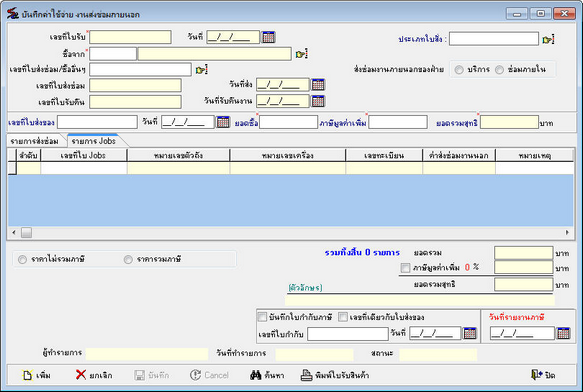The image size is (583, 392).
Task: Open calendar next to receipt date field
Action: coord(268,37)
